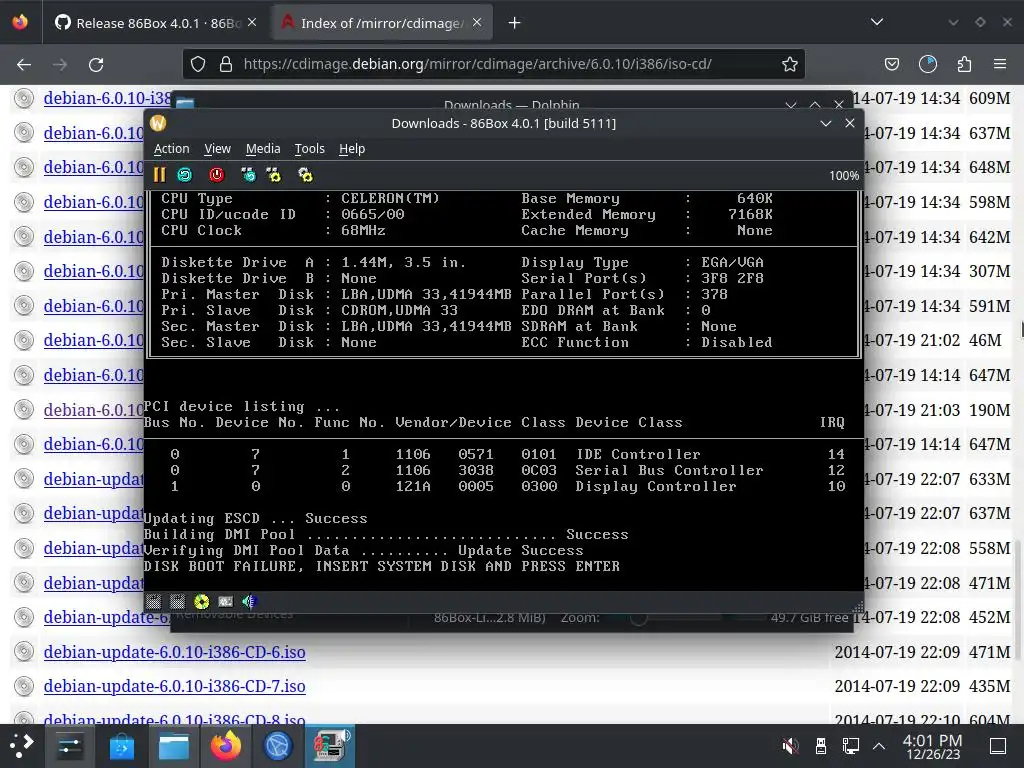Open 86Box machine settings gear icon
Viewport: 1024px width, 768px height.
(305, 175)
